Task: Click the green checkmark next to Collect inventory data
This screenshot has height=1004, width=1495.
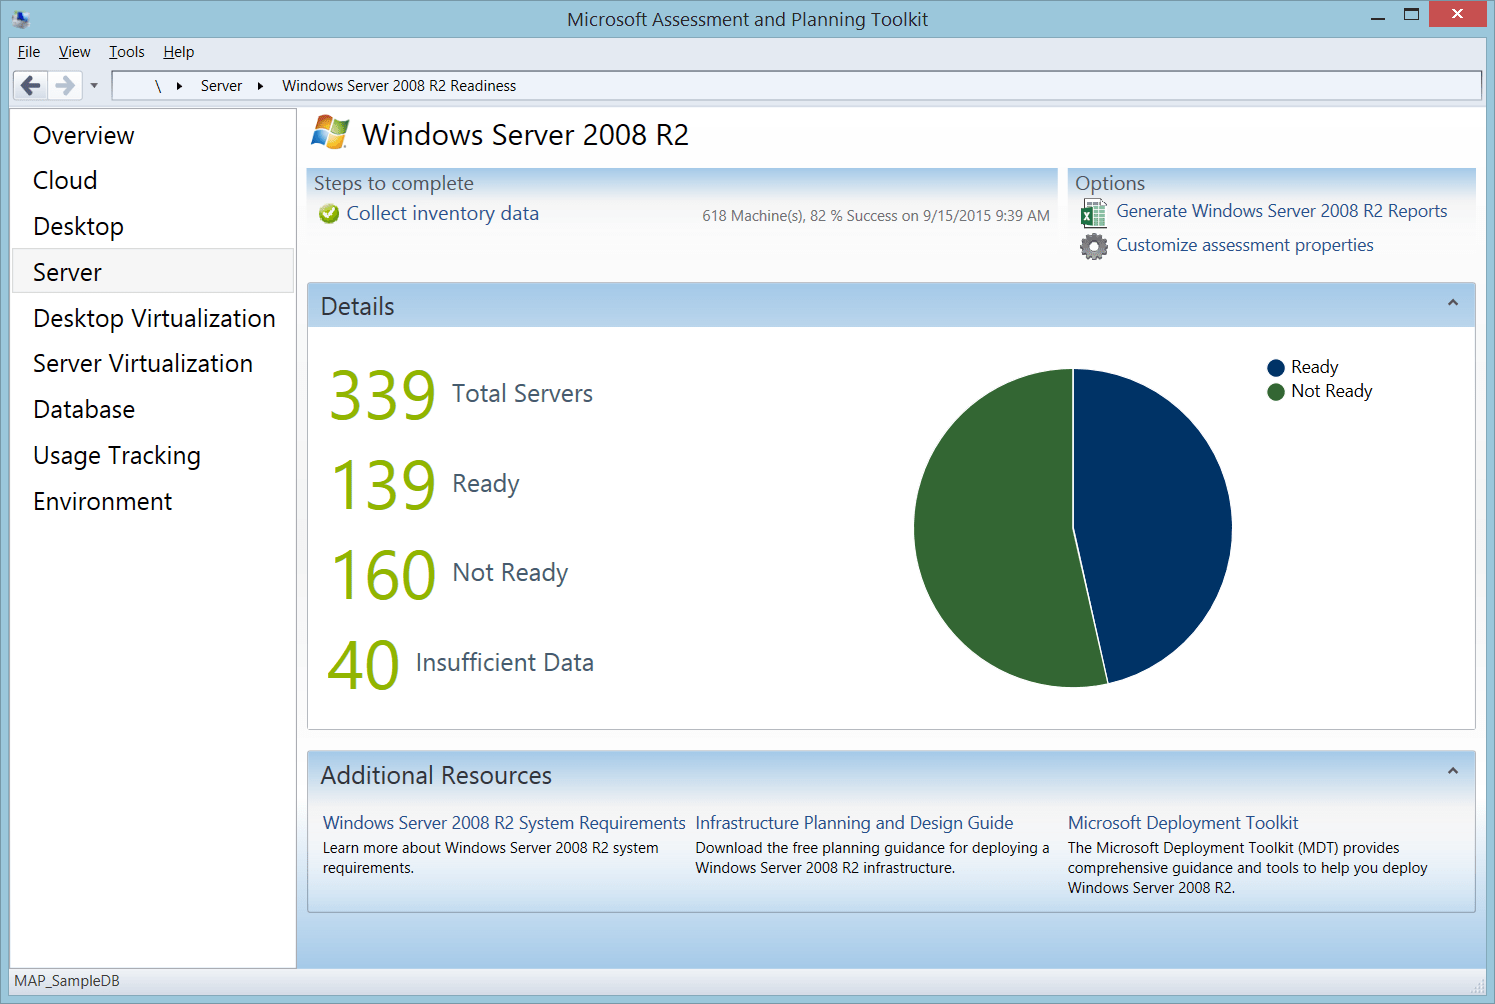Action: [329, 214]
